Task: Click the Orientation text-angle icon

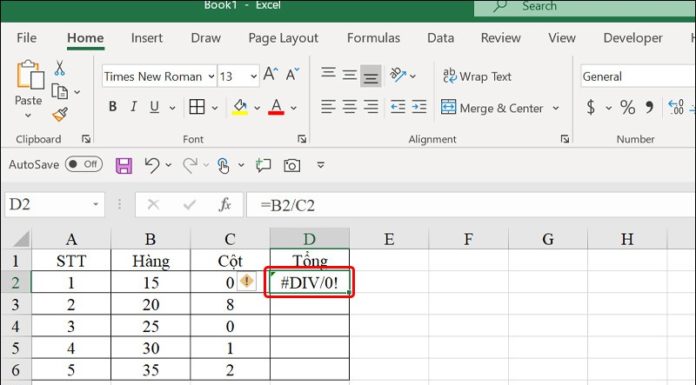Action: click(x=398, y=75)
